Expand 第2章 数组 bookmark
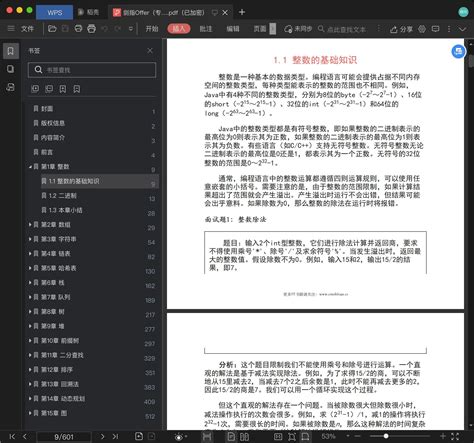The width and height of the screenshot is (474, 443). point(30,225)
